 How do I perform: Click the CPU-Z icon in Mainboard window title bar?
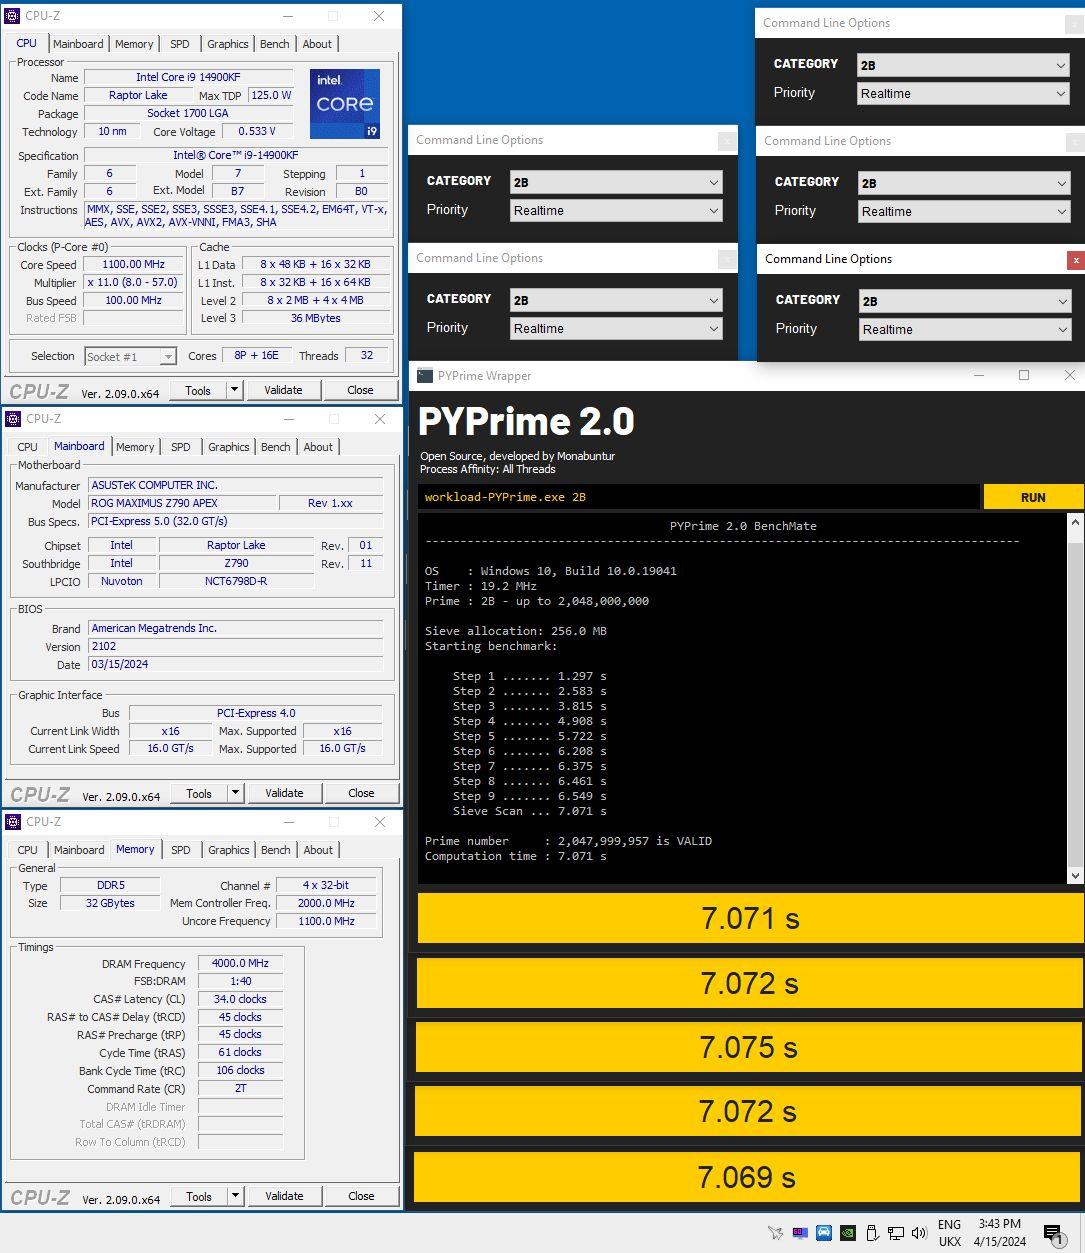[13, 419]
